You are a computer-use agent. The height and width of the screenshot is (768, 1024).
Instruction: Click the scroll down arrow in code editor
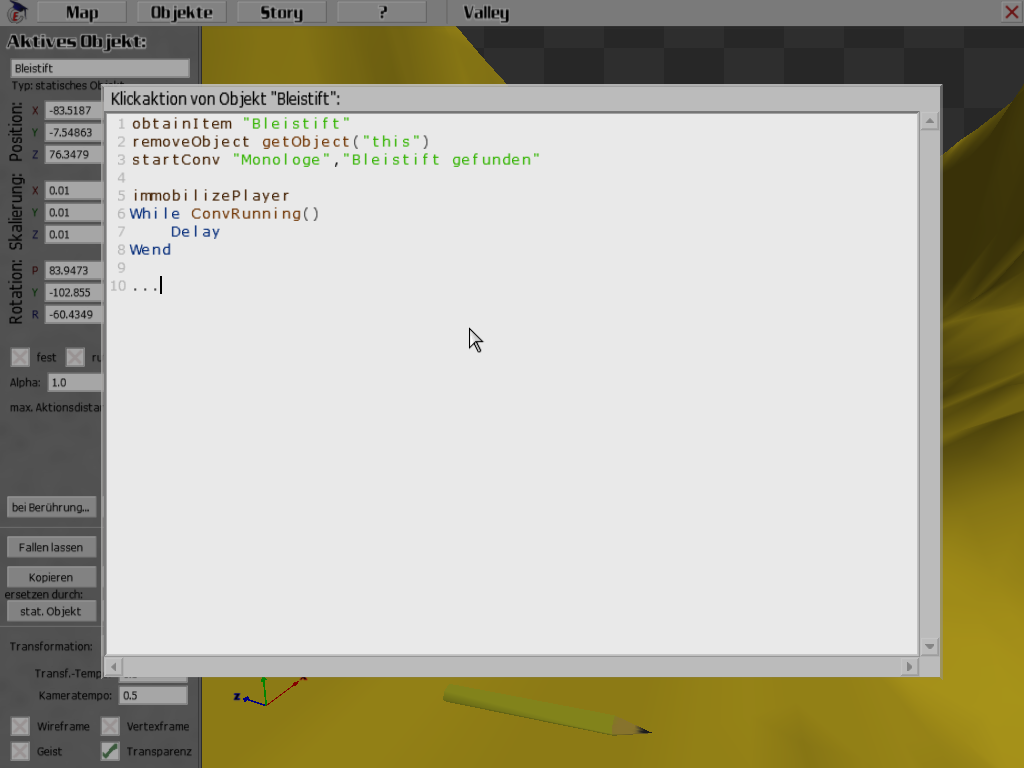(x=929, y=646)
